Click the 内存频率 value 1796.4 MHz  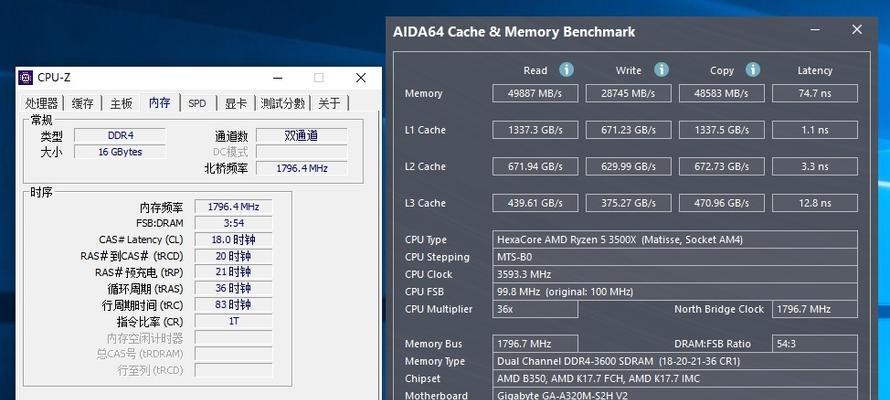pyautogui.click(x=233, y=207)
